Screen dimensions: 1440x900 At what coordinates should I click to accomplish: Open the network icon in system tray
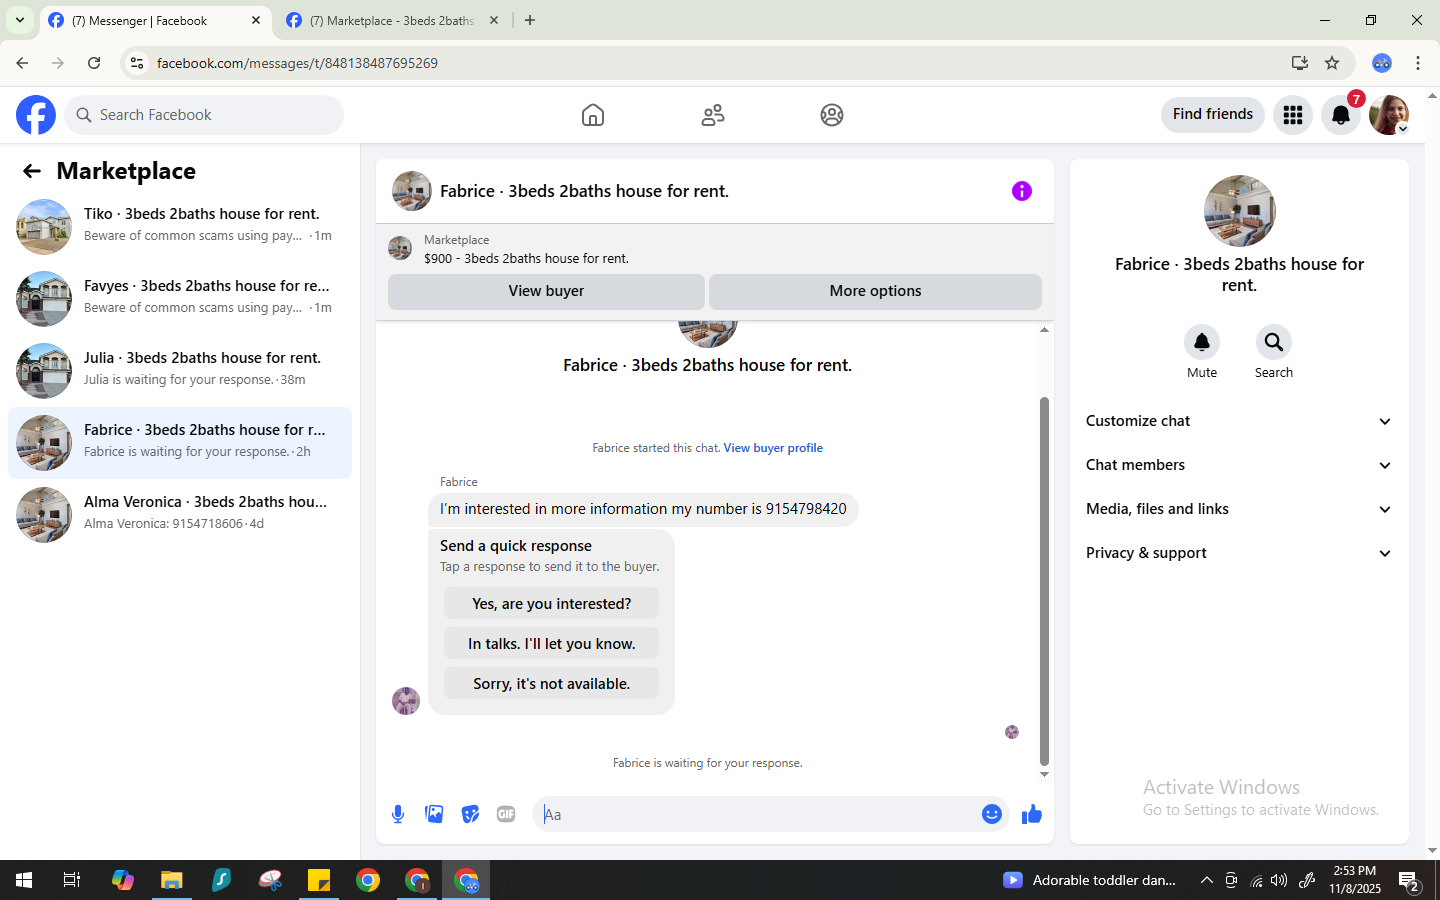(x=1256, y=880)
